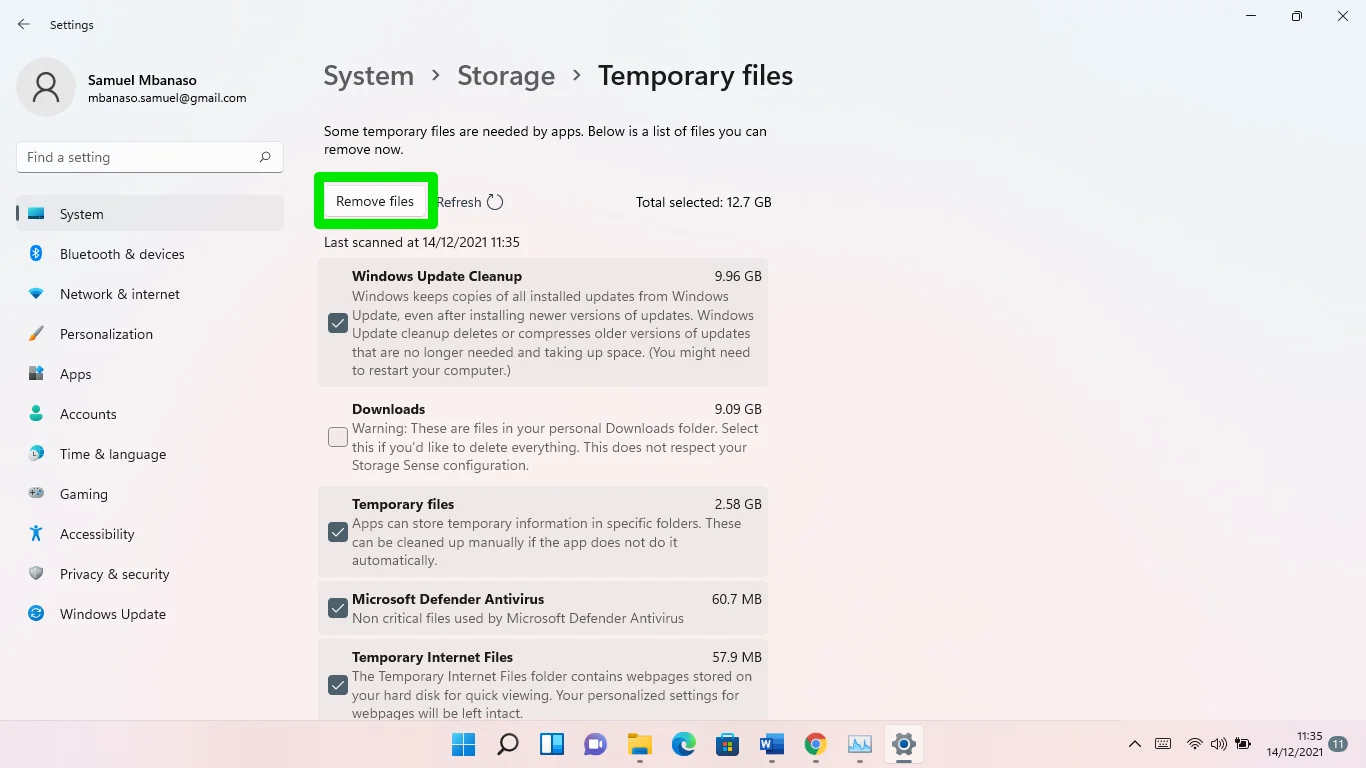This screenshot has width=1366, height=768.
Task: Uncheck the Temporary files checkbox
Action: pyautogui.click(x=338, y=532)
